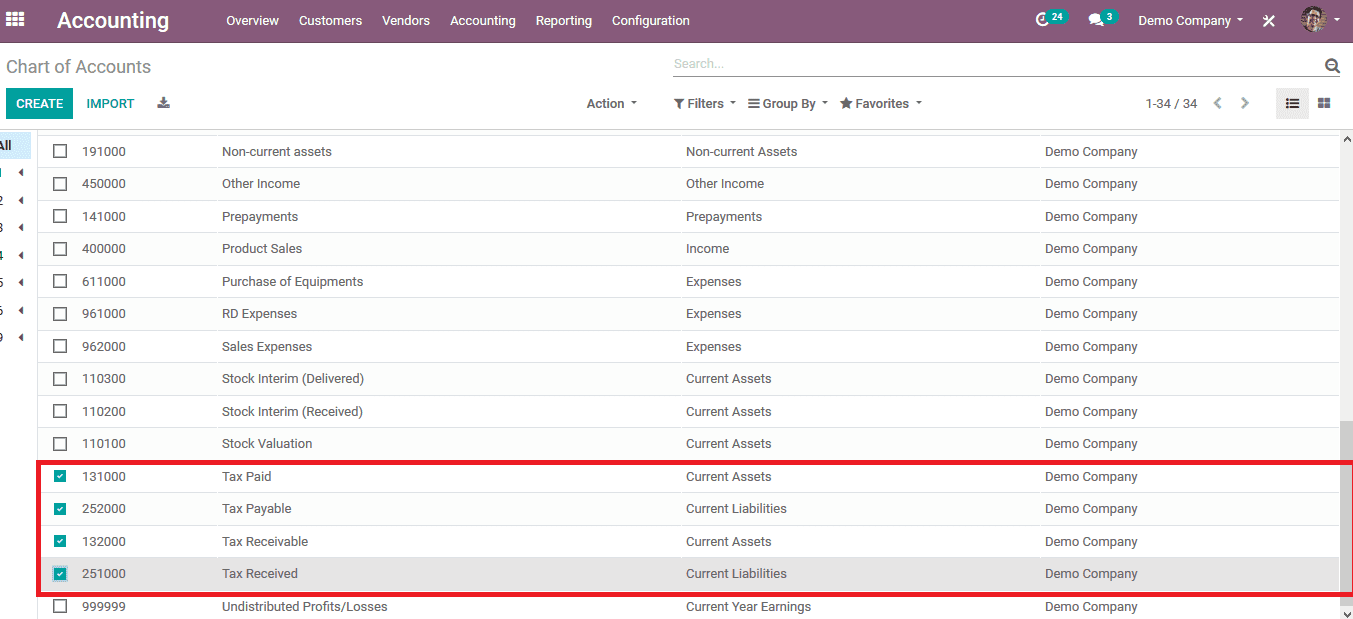Open the Action dropdown

pyautogui.click(x=611, y=103)
